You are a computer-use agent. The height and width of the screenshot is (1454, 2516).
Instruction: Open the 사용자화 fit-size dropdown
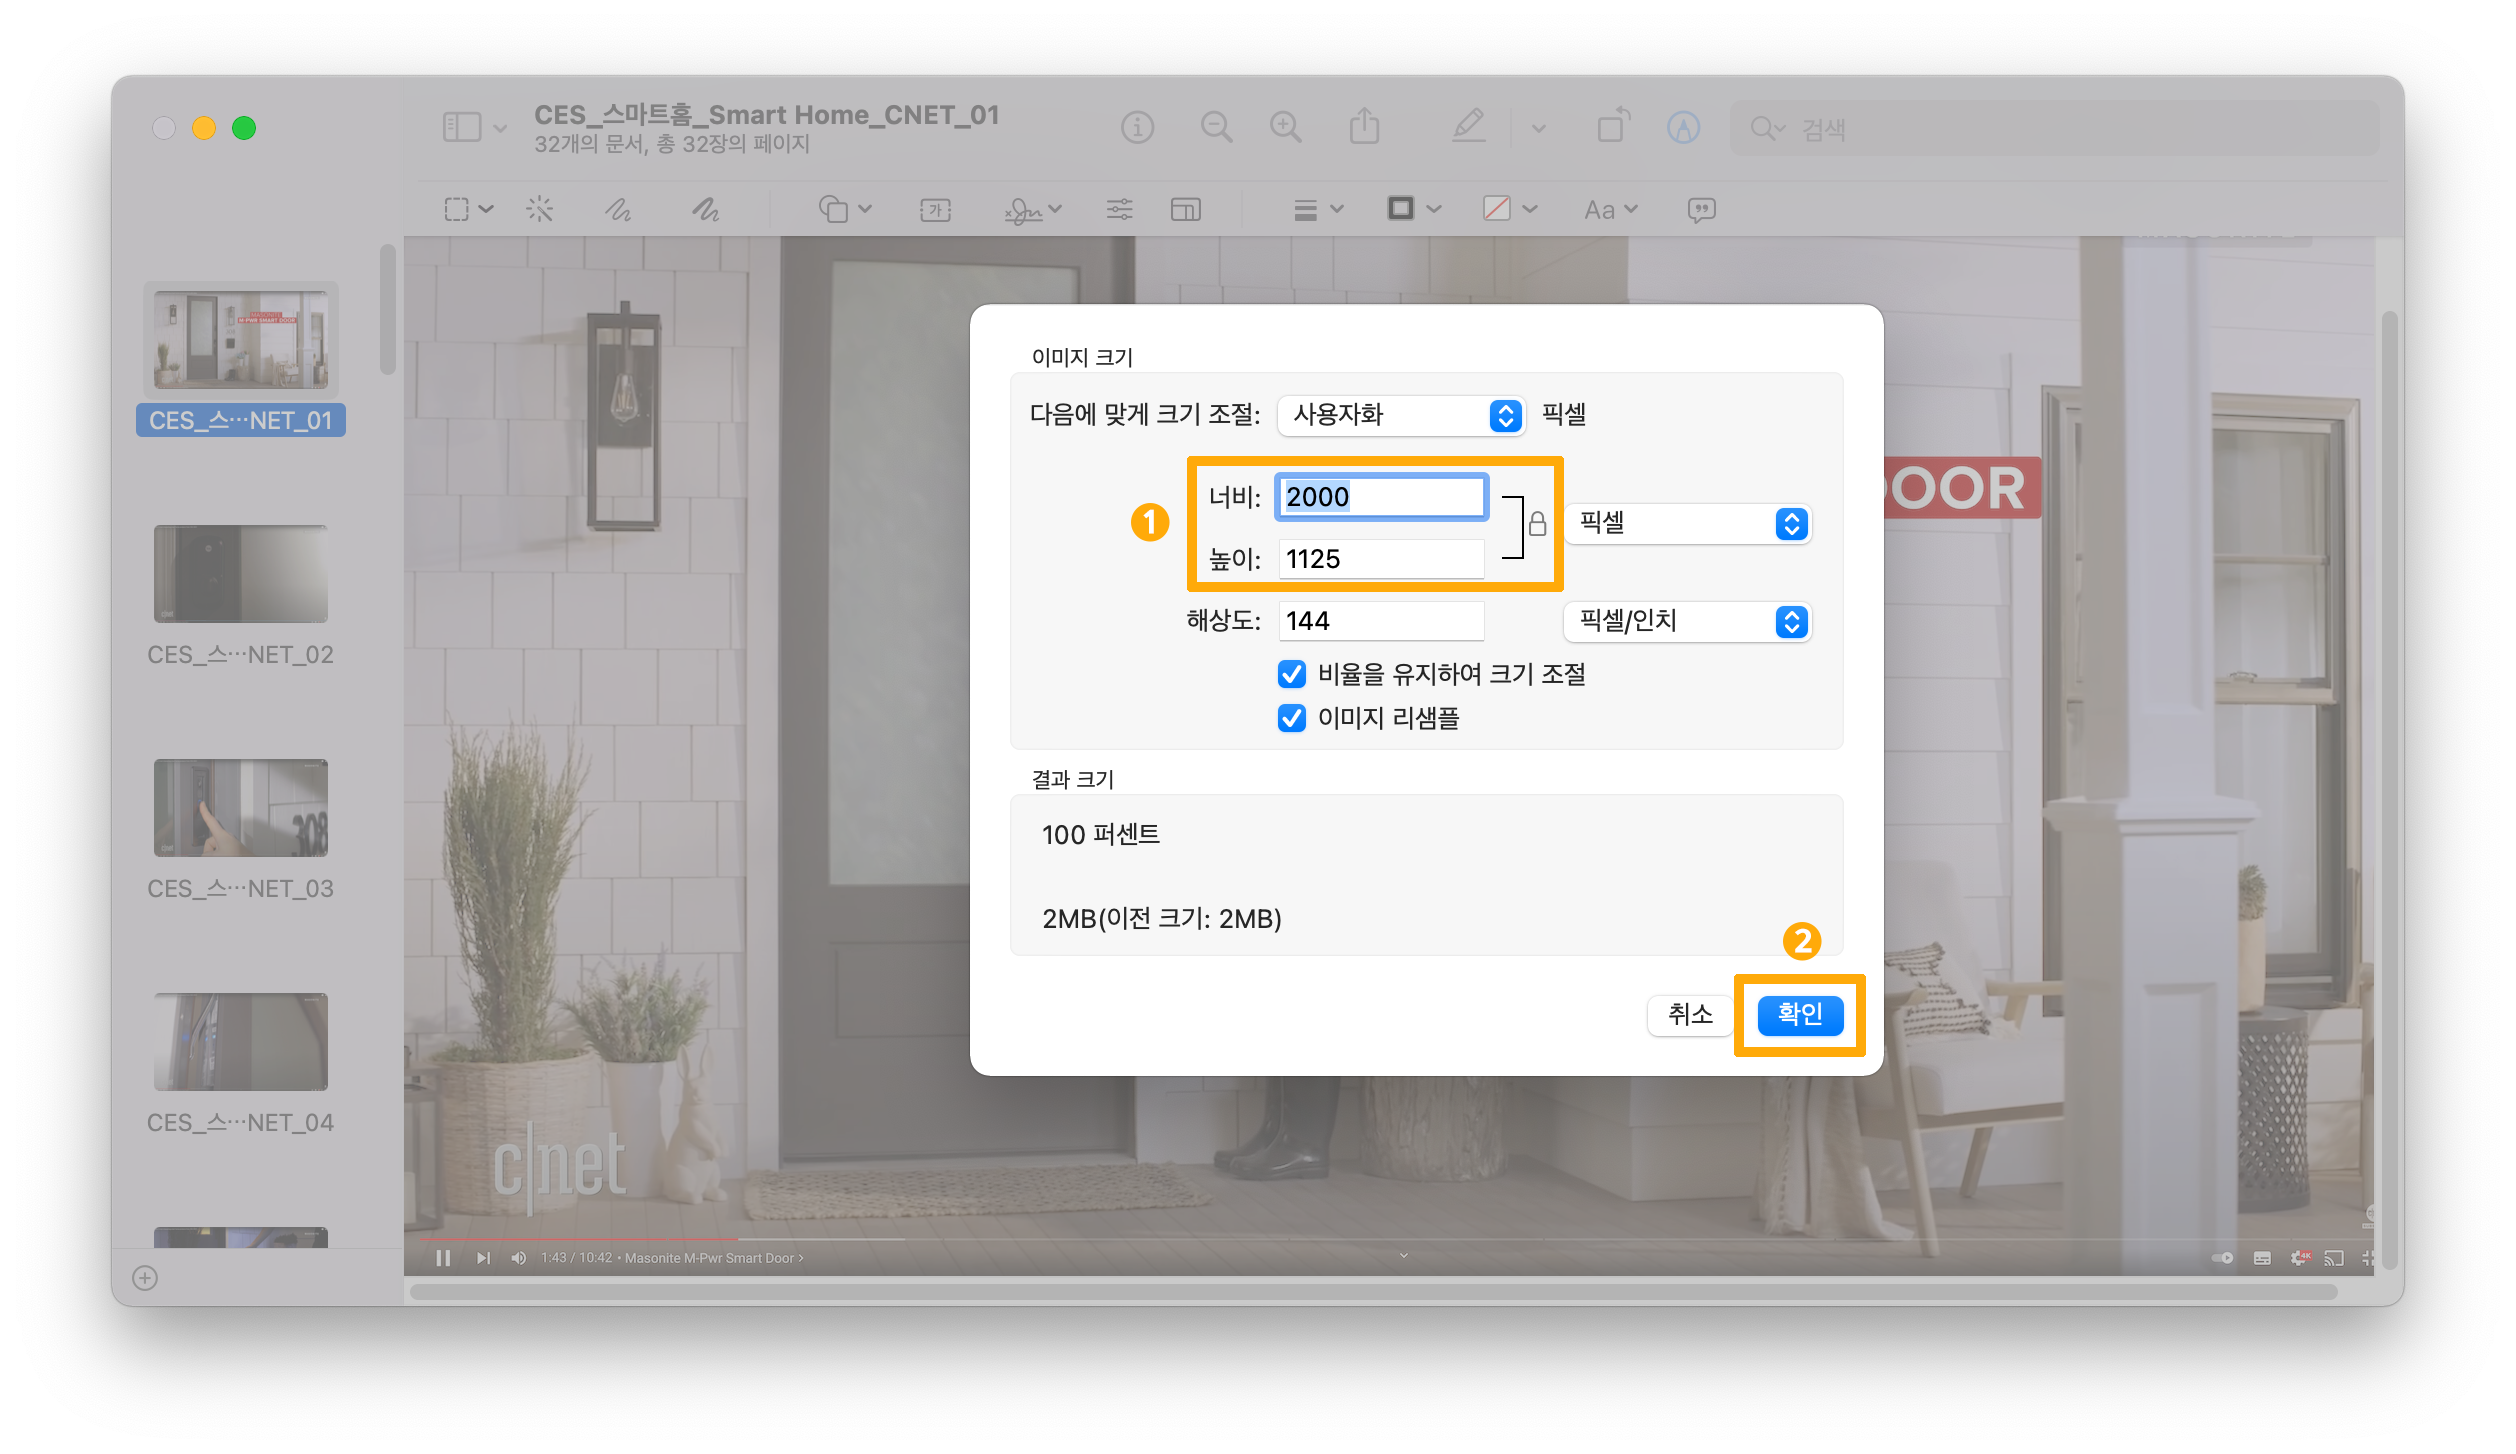point(1400,415)
